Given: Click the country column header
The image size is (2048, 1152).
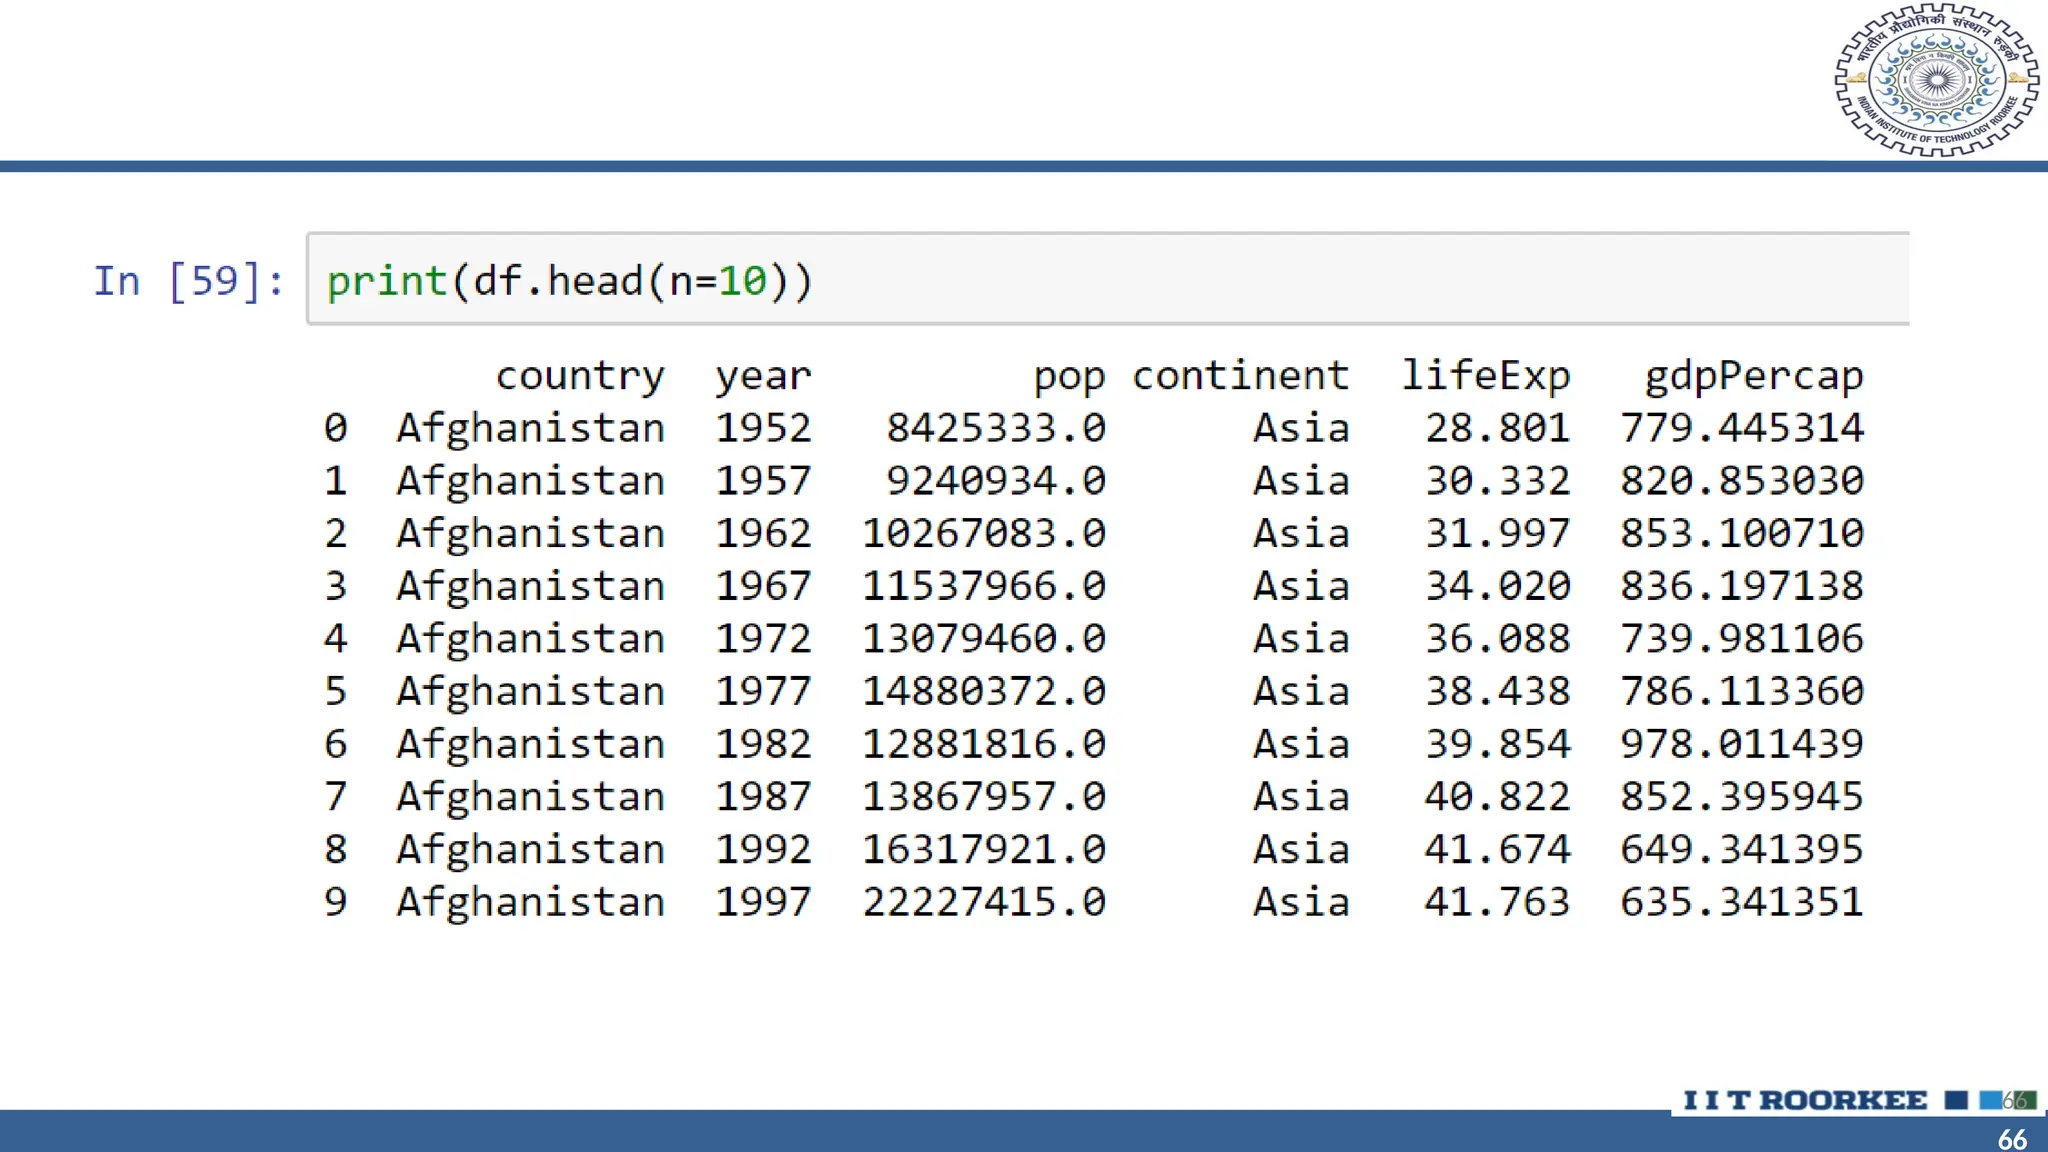Looking at the screenshot, I should point(580,376).
